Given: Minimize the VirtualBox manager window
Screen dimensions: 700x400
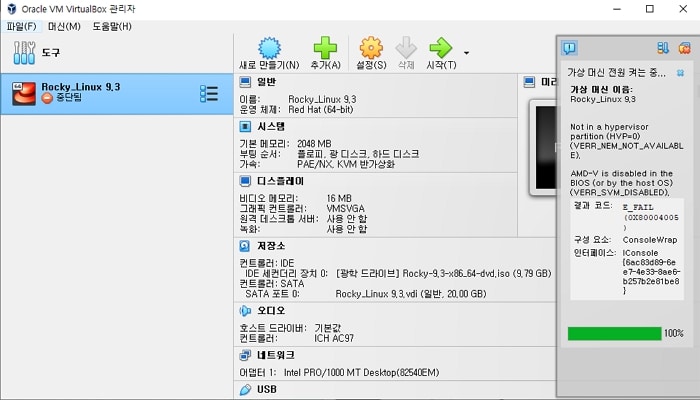Looking at the screenshot, I should click(x=617, y=9).
